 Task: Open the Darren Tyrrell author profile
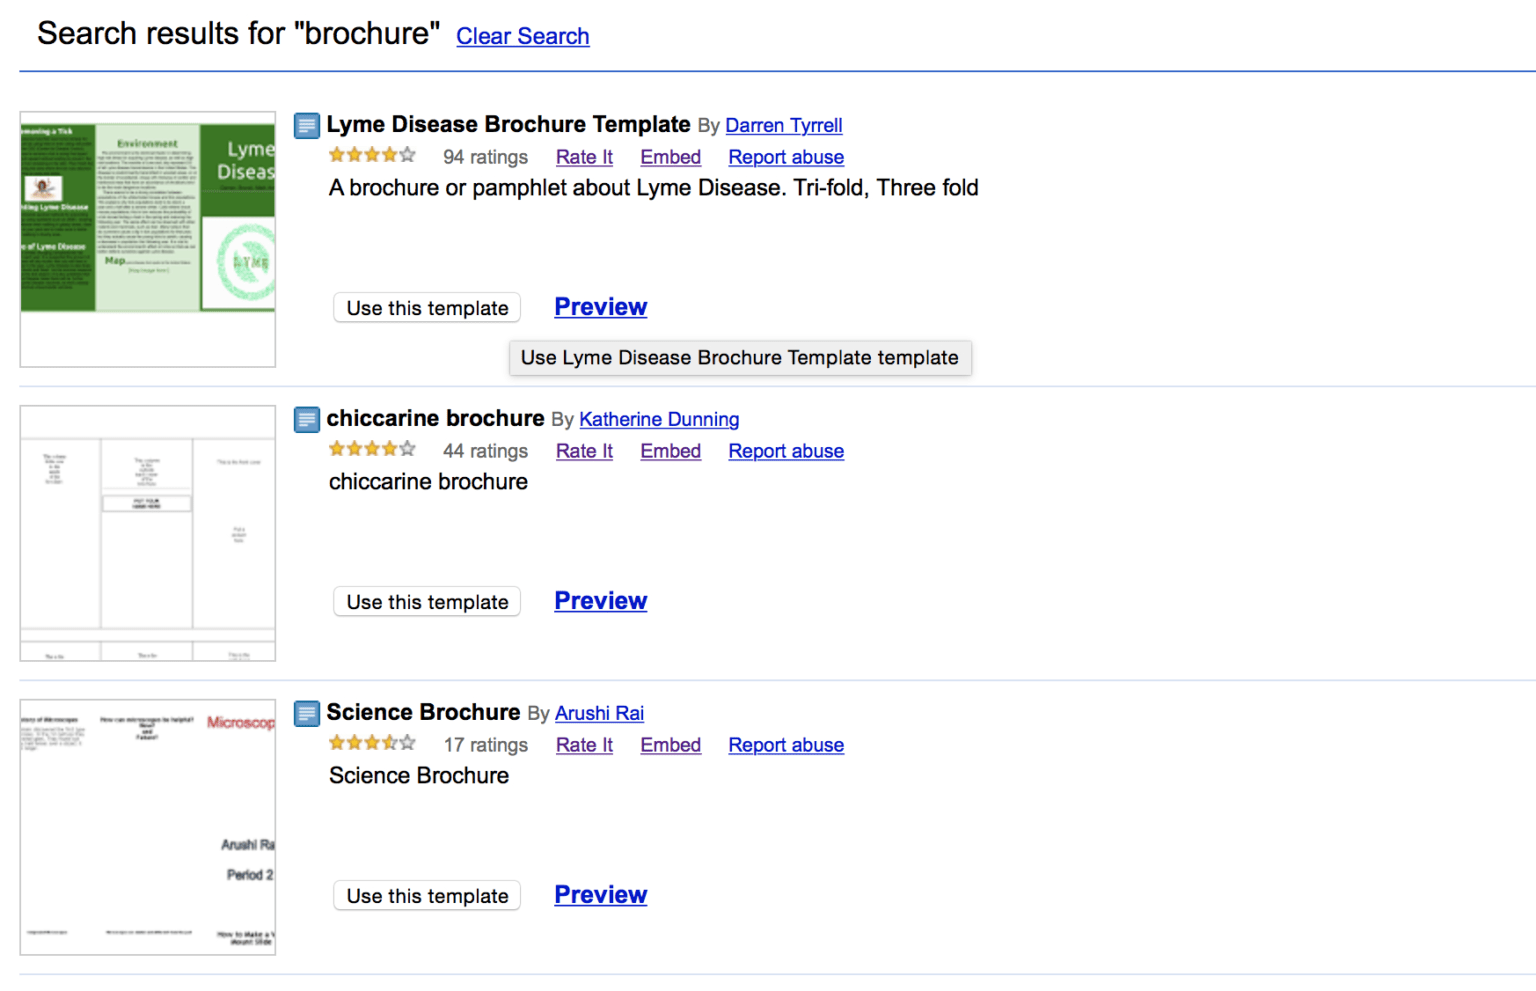(784, 125)
